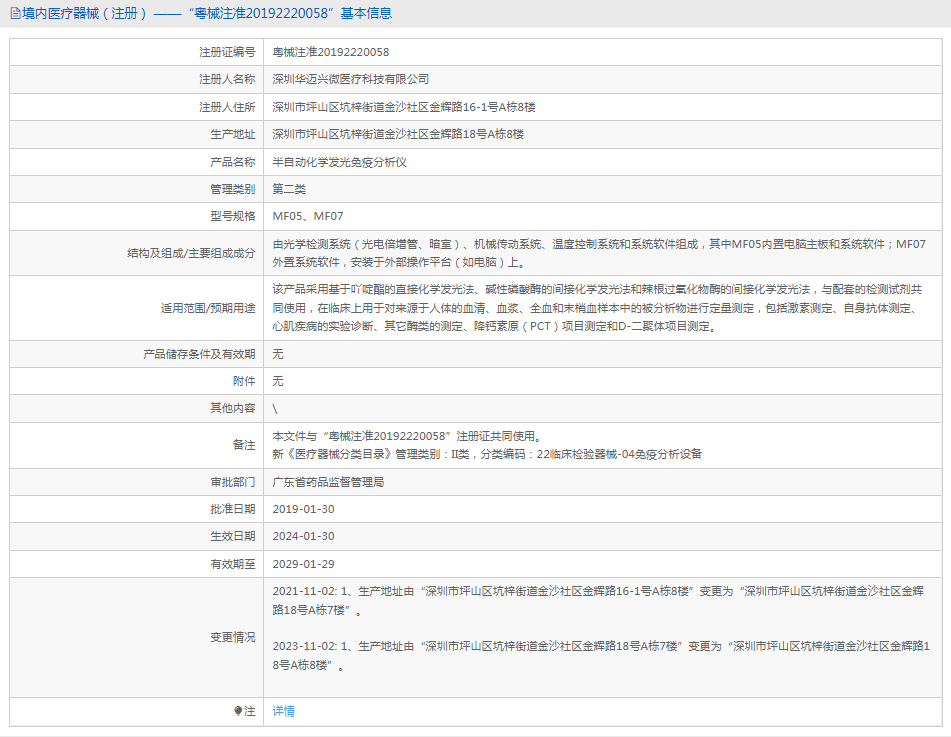Open the 详情 link in the note row
The image size is (951, 737).
(283, 711)
